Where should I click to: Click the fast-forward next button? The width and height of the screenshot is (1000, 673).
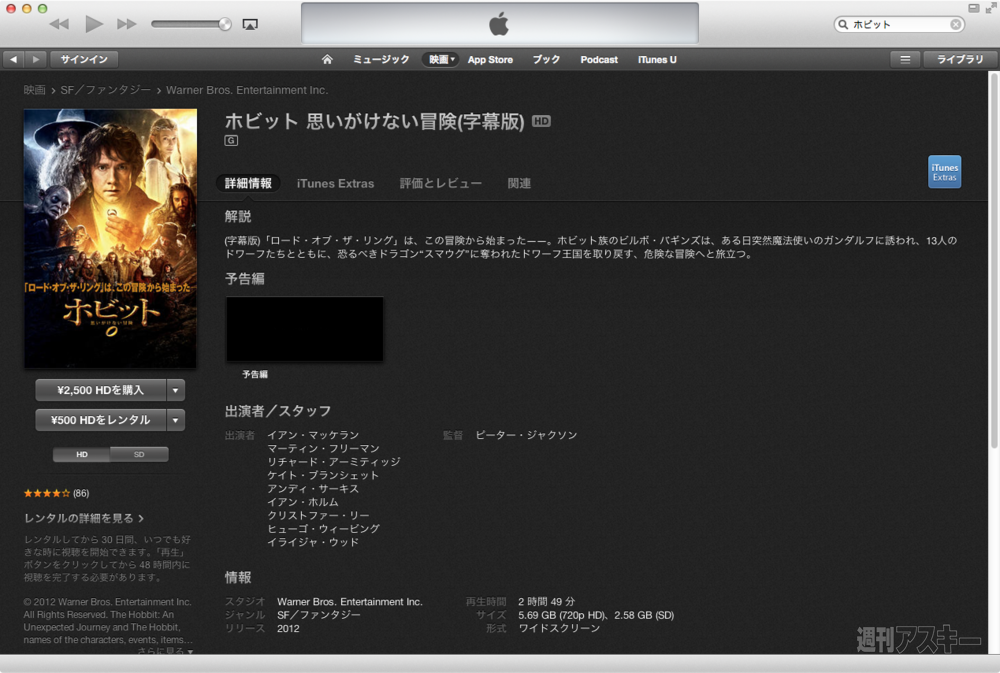(126, 24)
